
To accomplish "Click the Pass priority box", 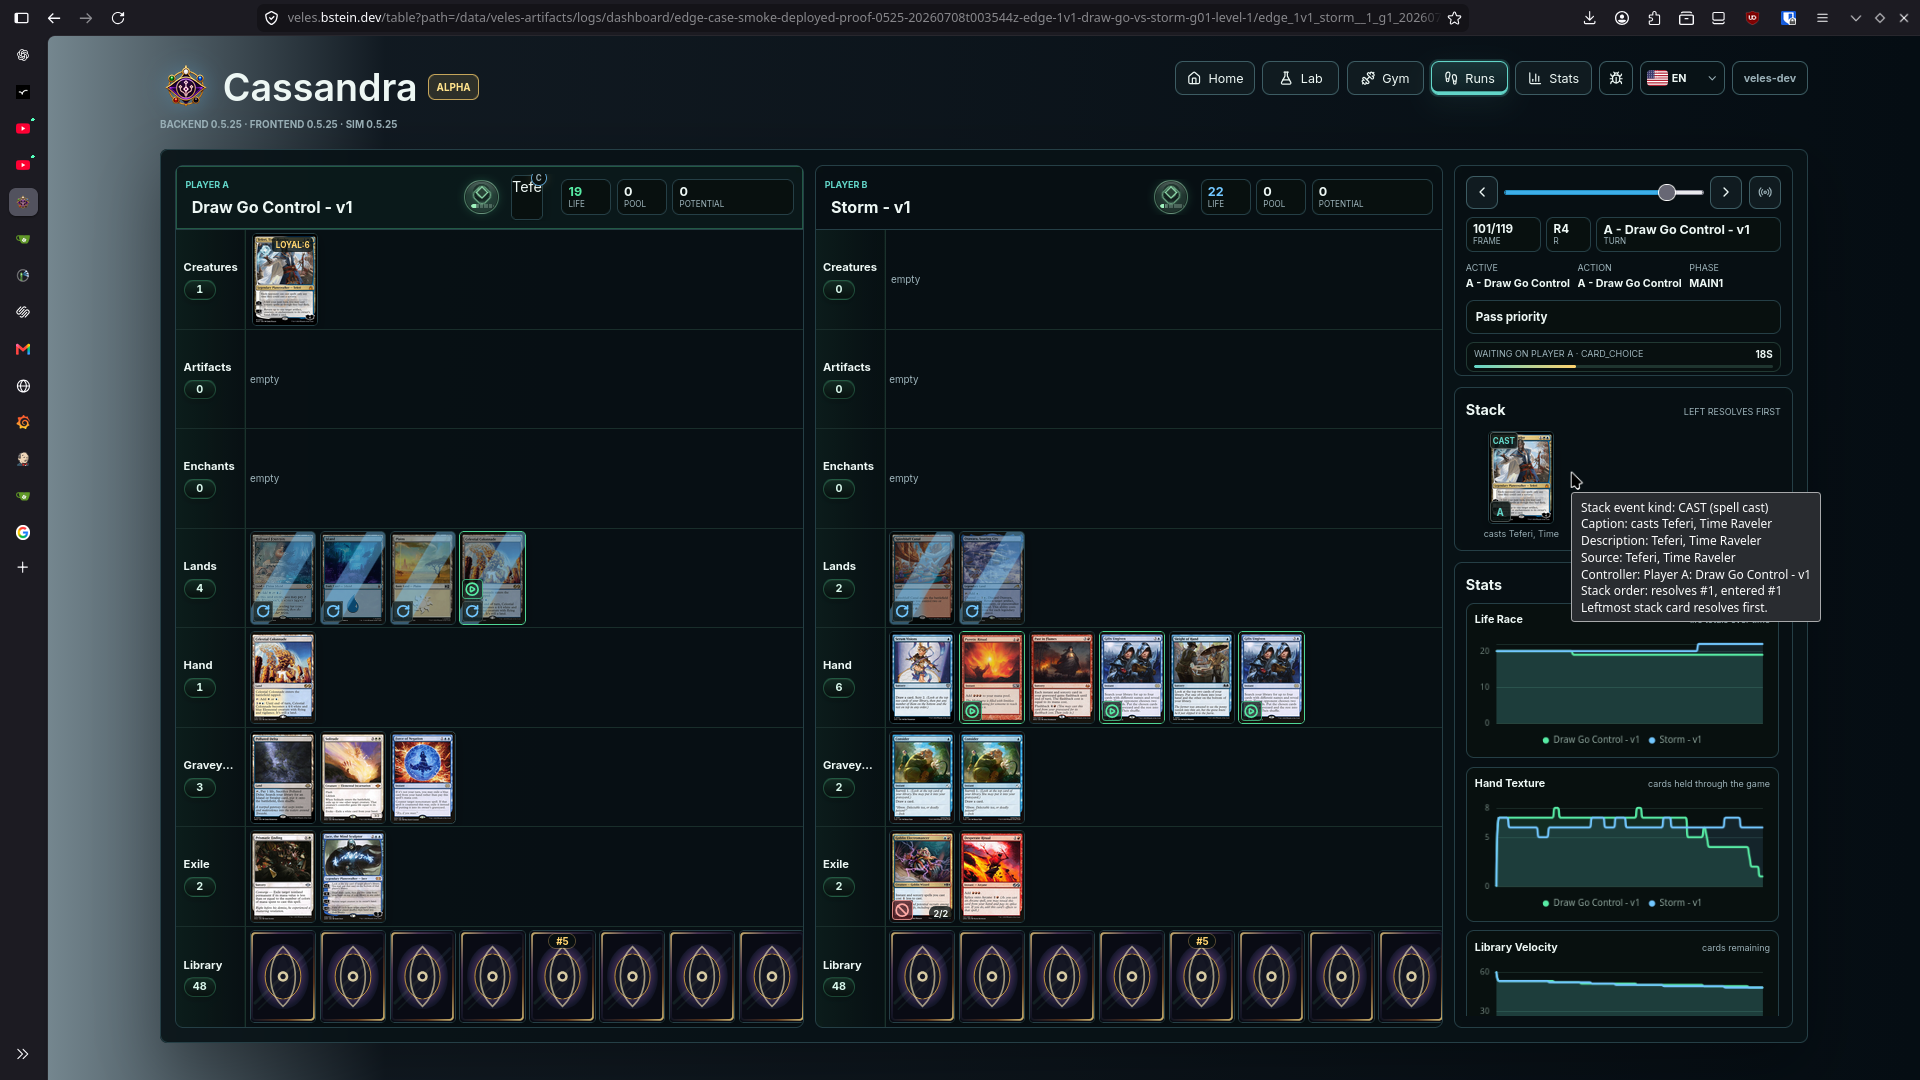I will 1622,317.
